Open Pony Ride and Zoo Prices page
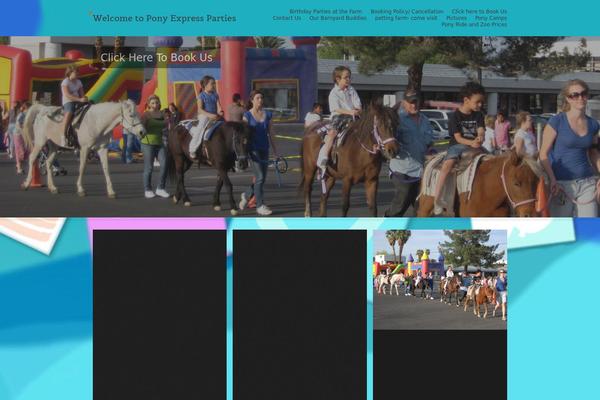Image resolution: width=600 pixels, height=400 pixels. (474, 24)
